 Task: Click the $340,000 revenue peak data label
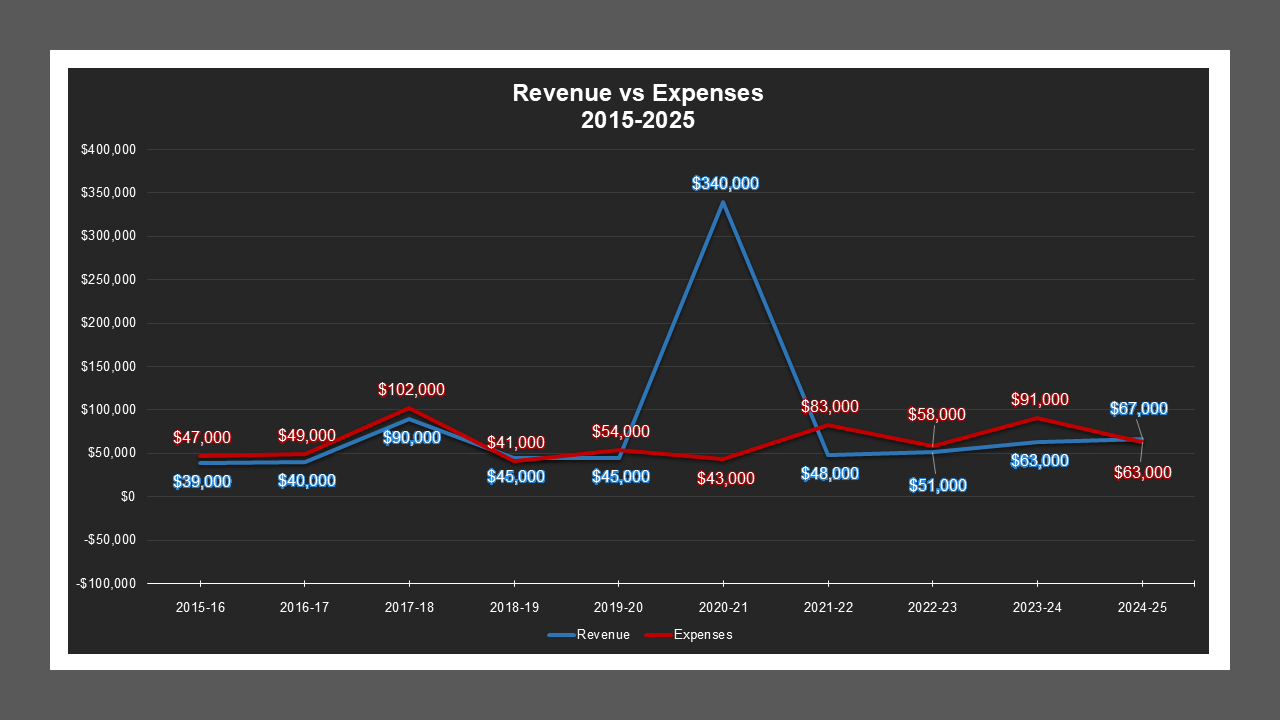coord(725,183)
